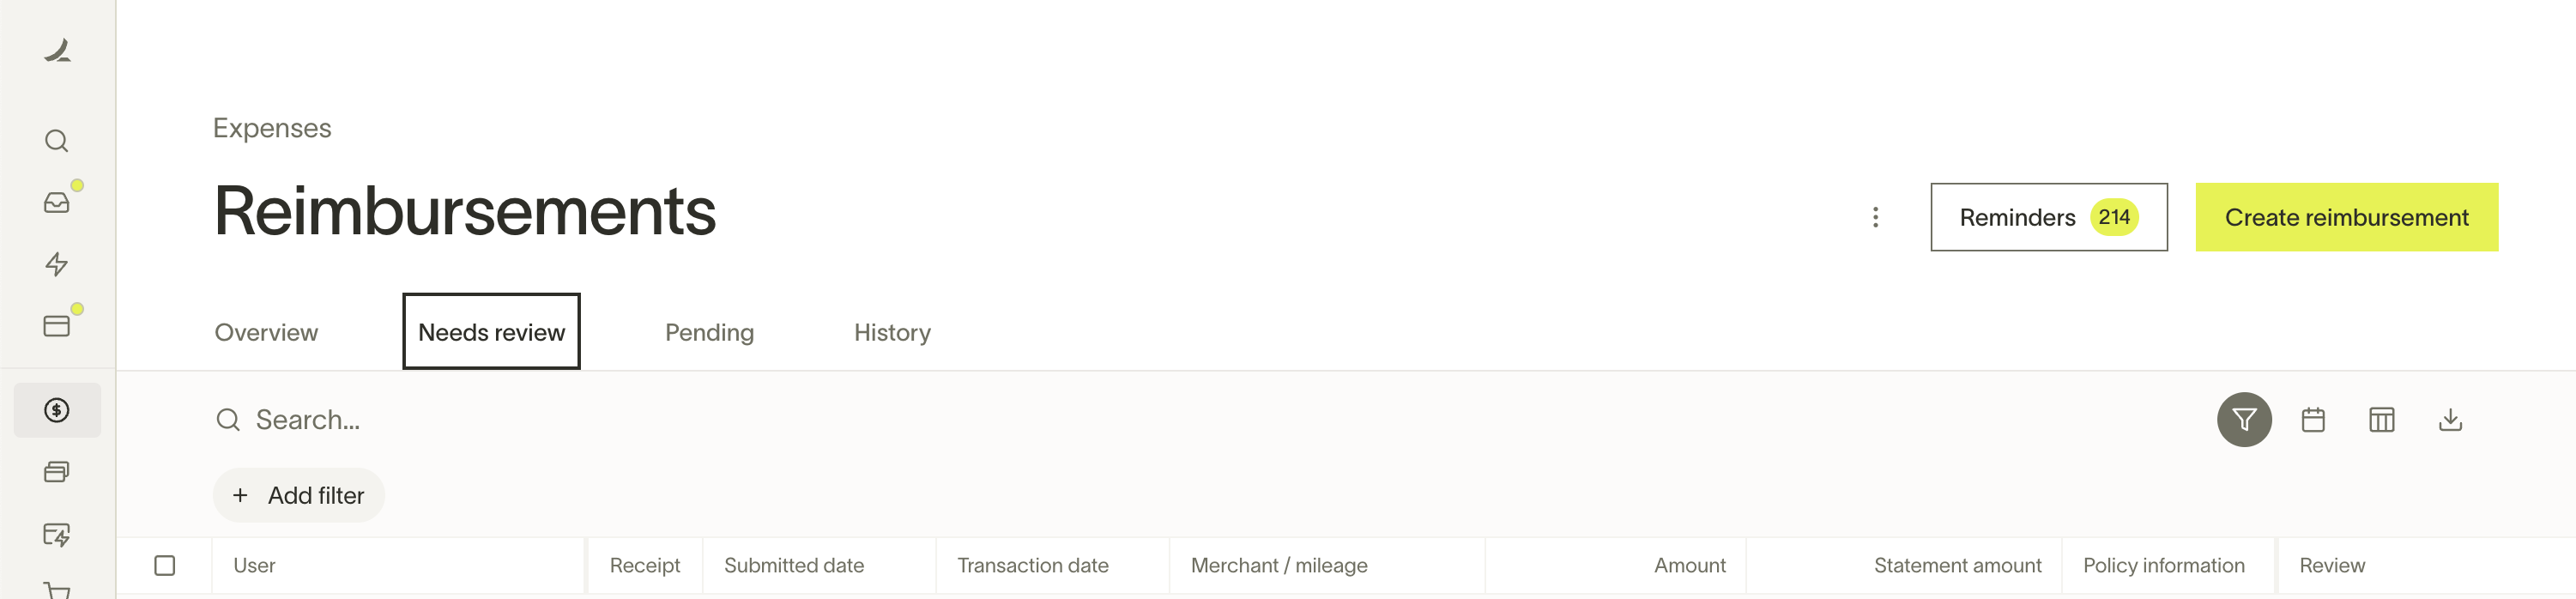Open the three-dot more options menu

pos(1875,217)
